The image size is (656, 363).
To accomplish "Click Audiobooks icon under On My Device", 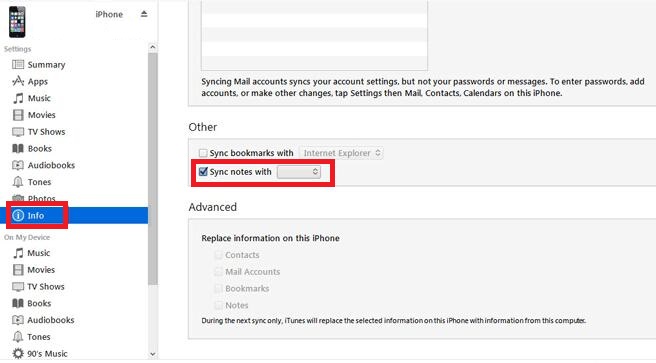I will (x=18, y=320).
